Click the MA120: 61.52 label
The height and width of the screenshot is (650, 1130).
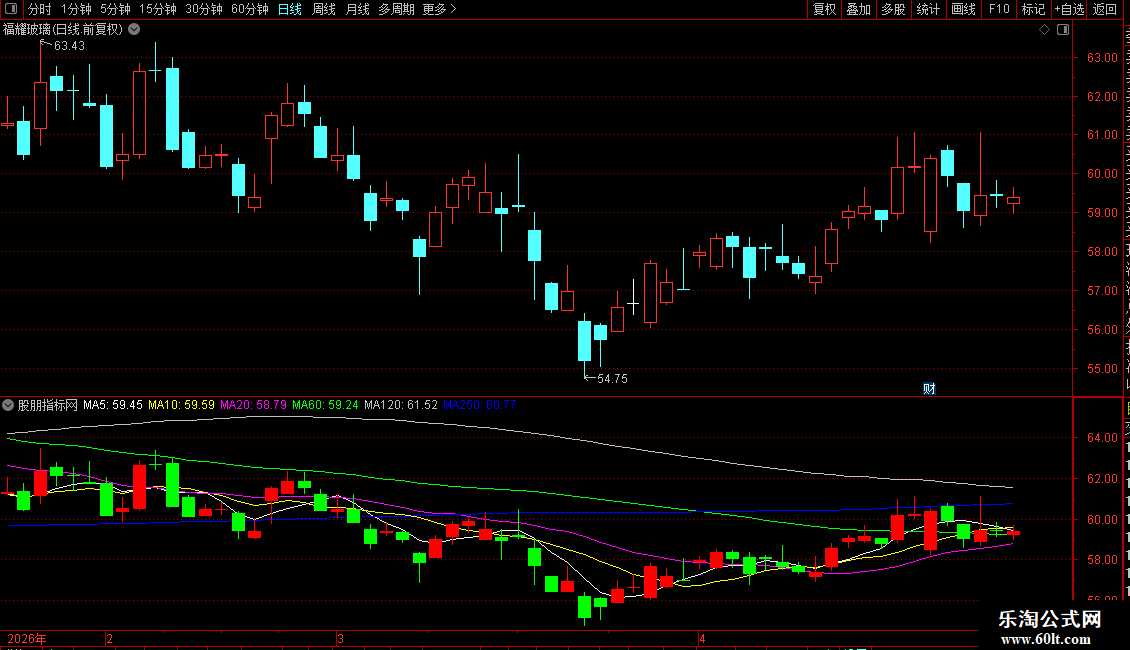[401, 405]
